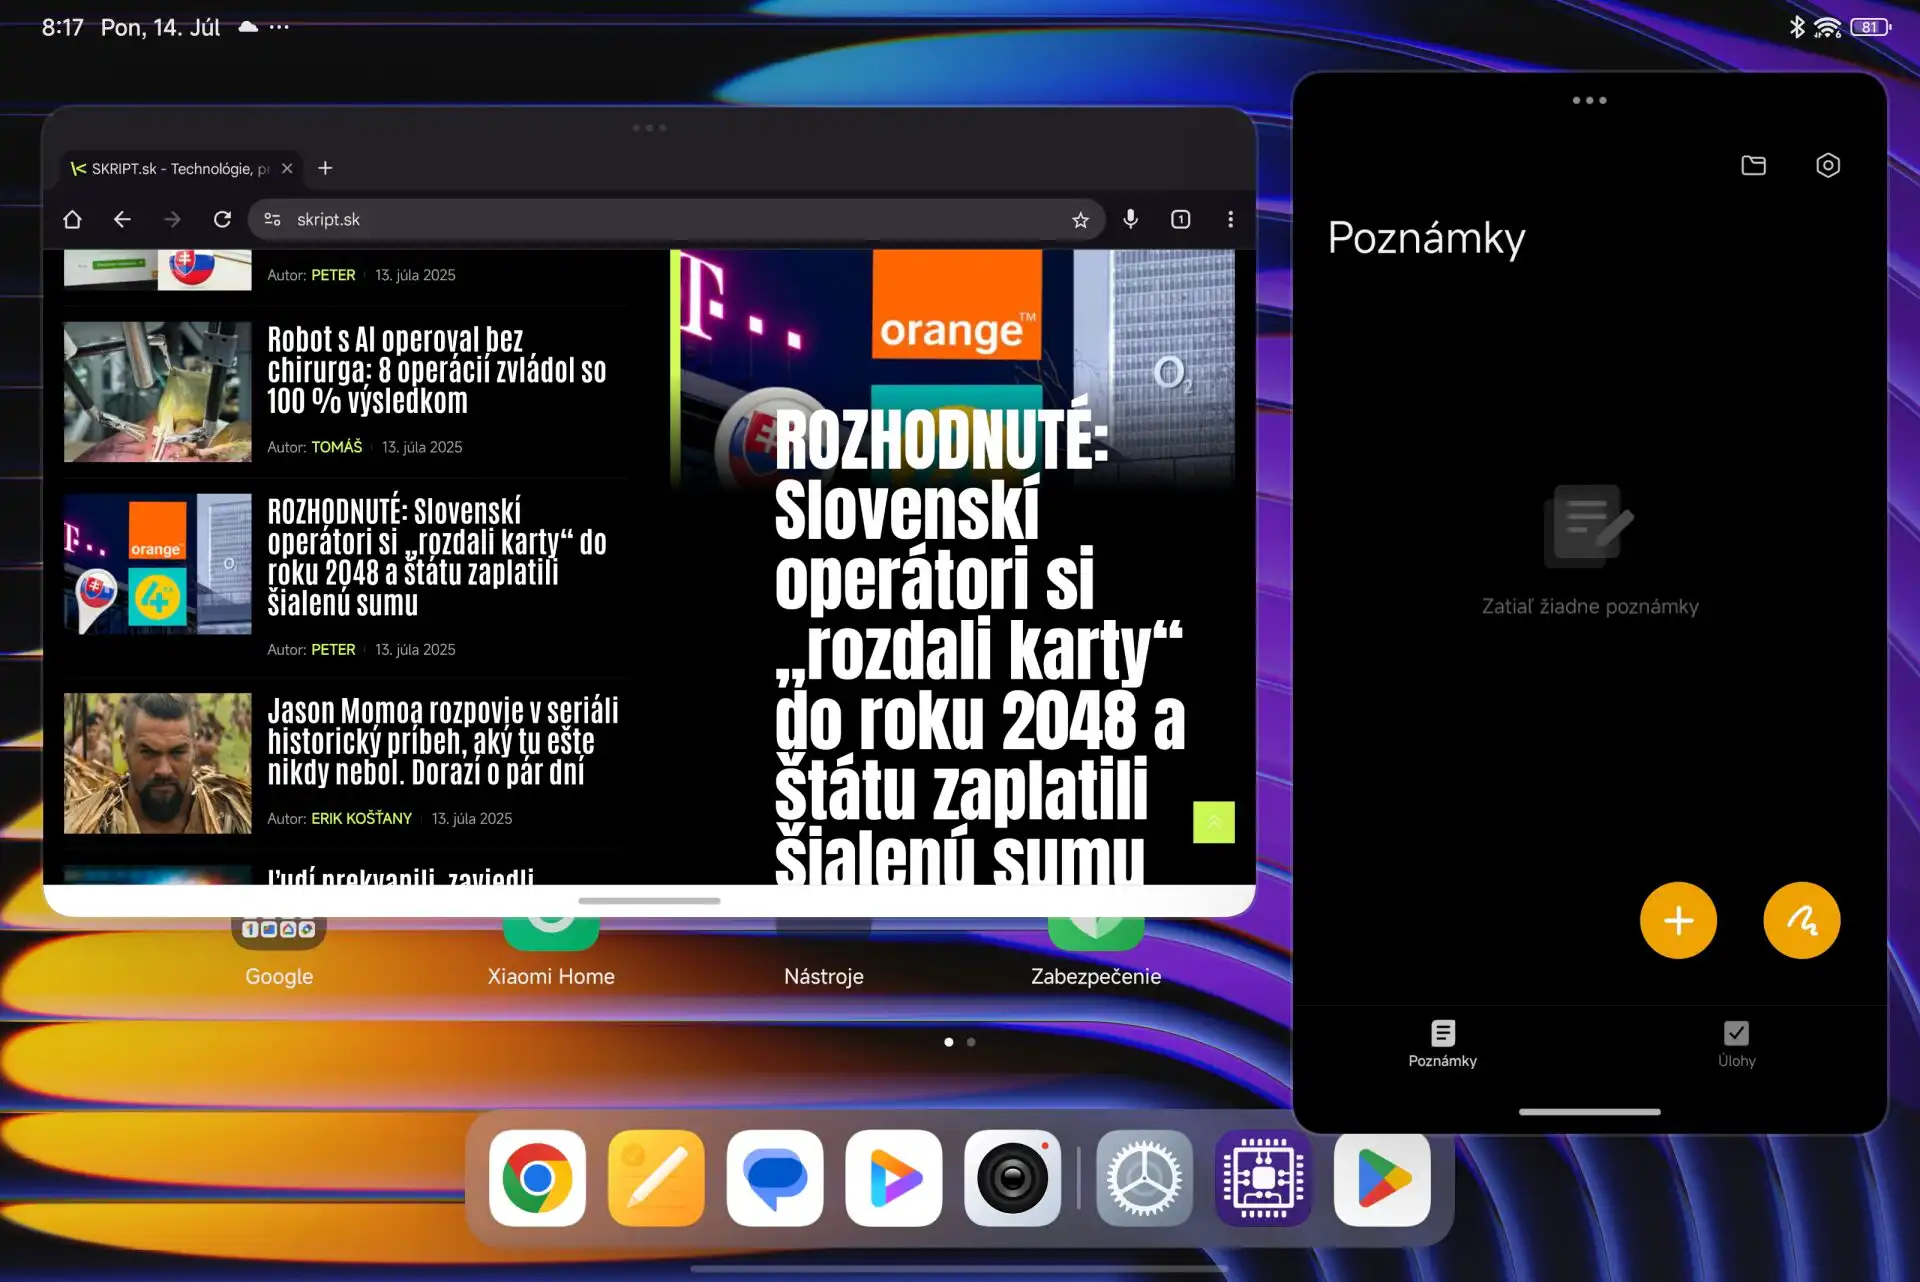Open Poznámky settings hexagon icon
The height and width of the screenshot is (1282, 1920).
pos(1827,165)
